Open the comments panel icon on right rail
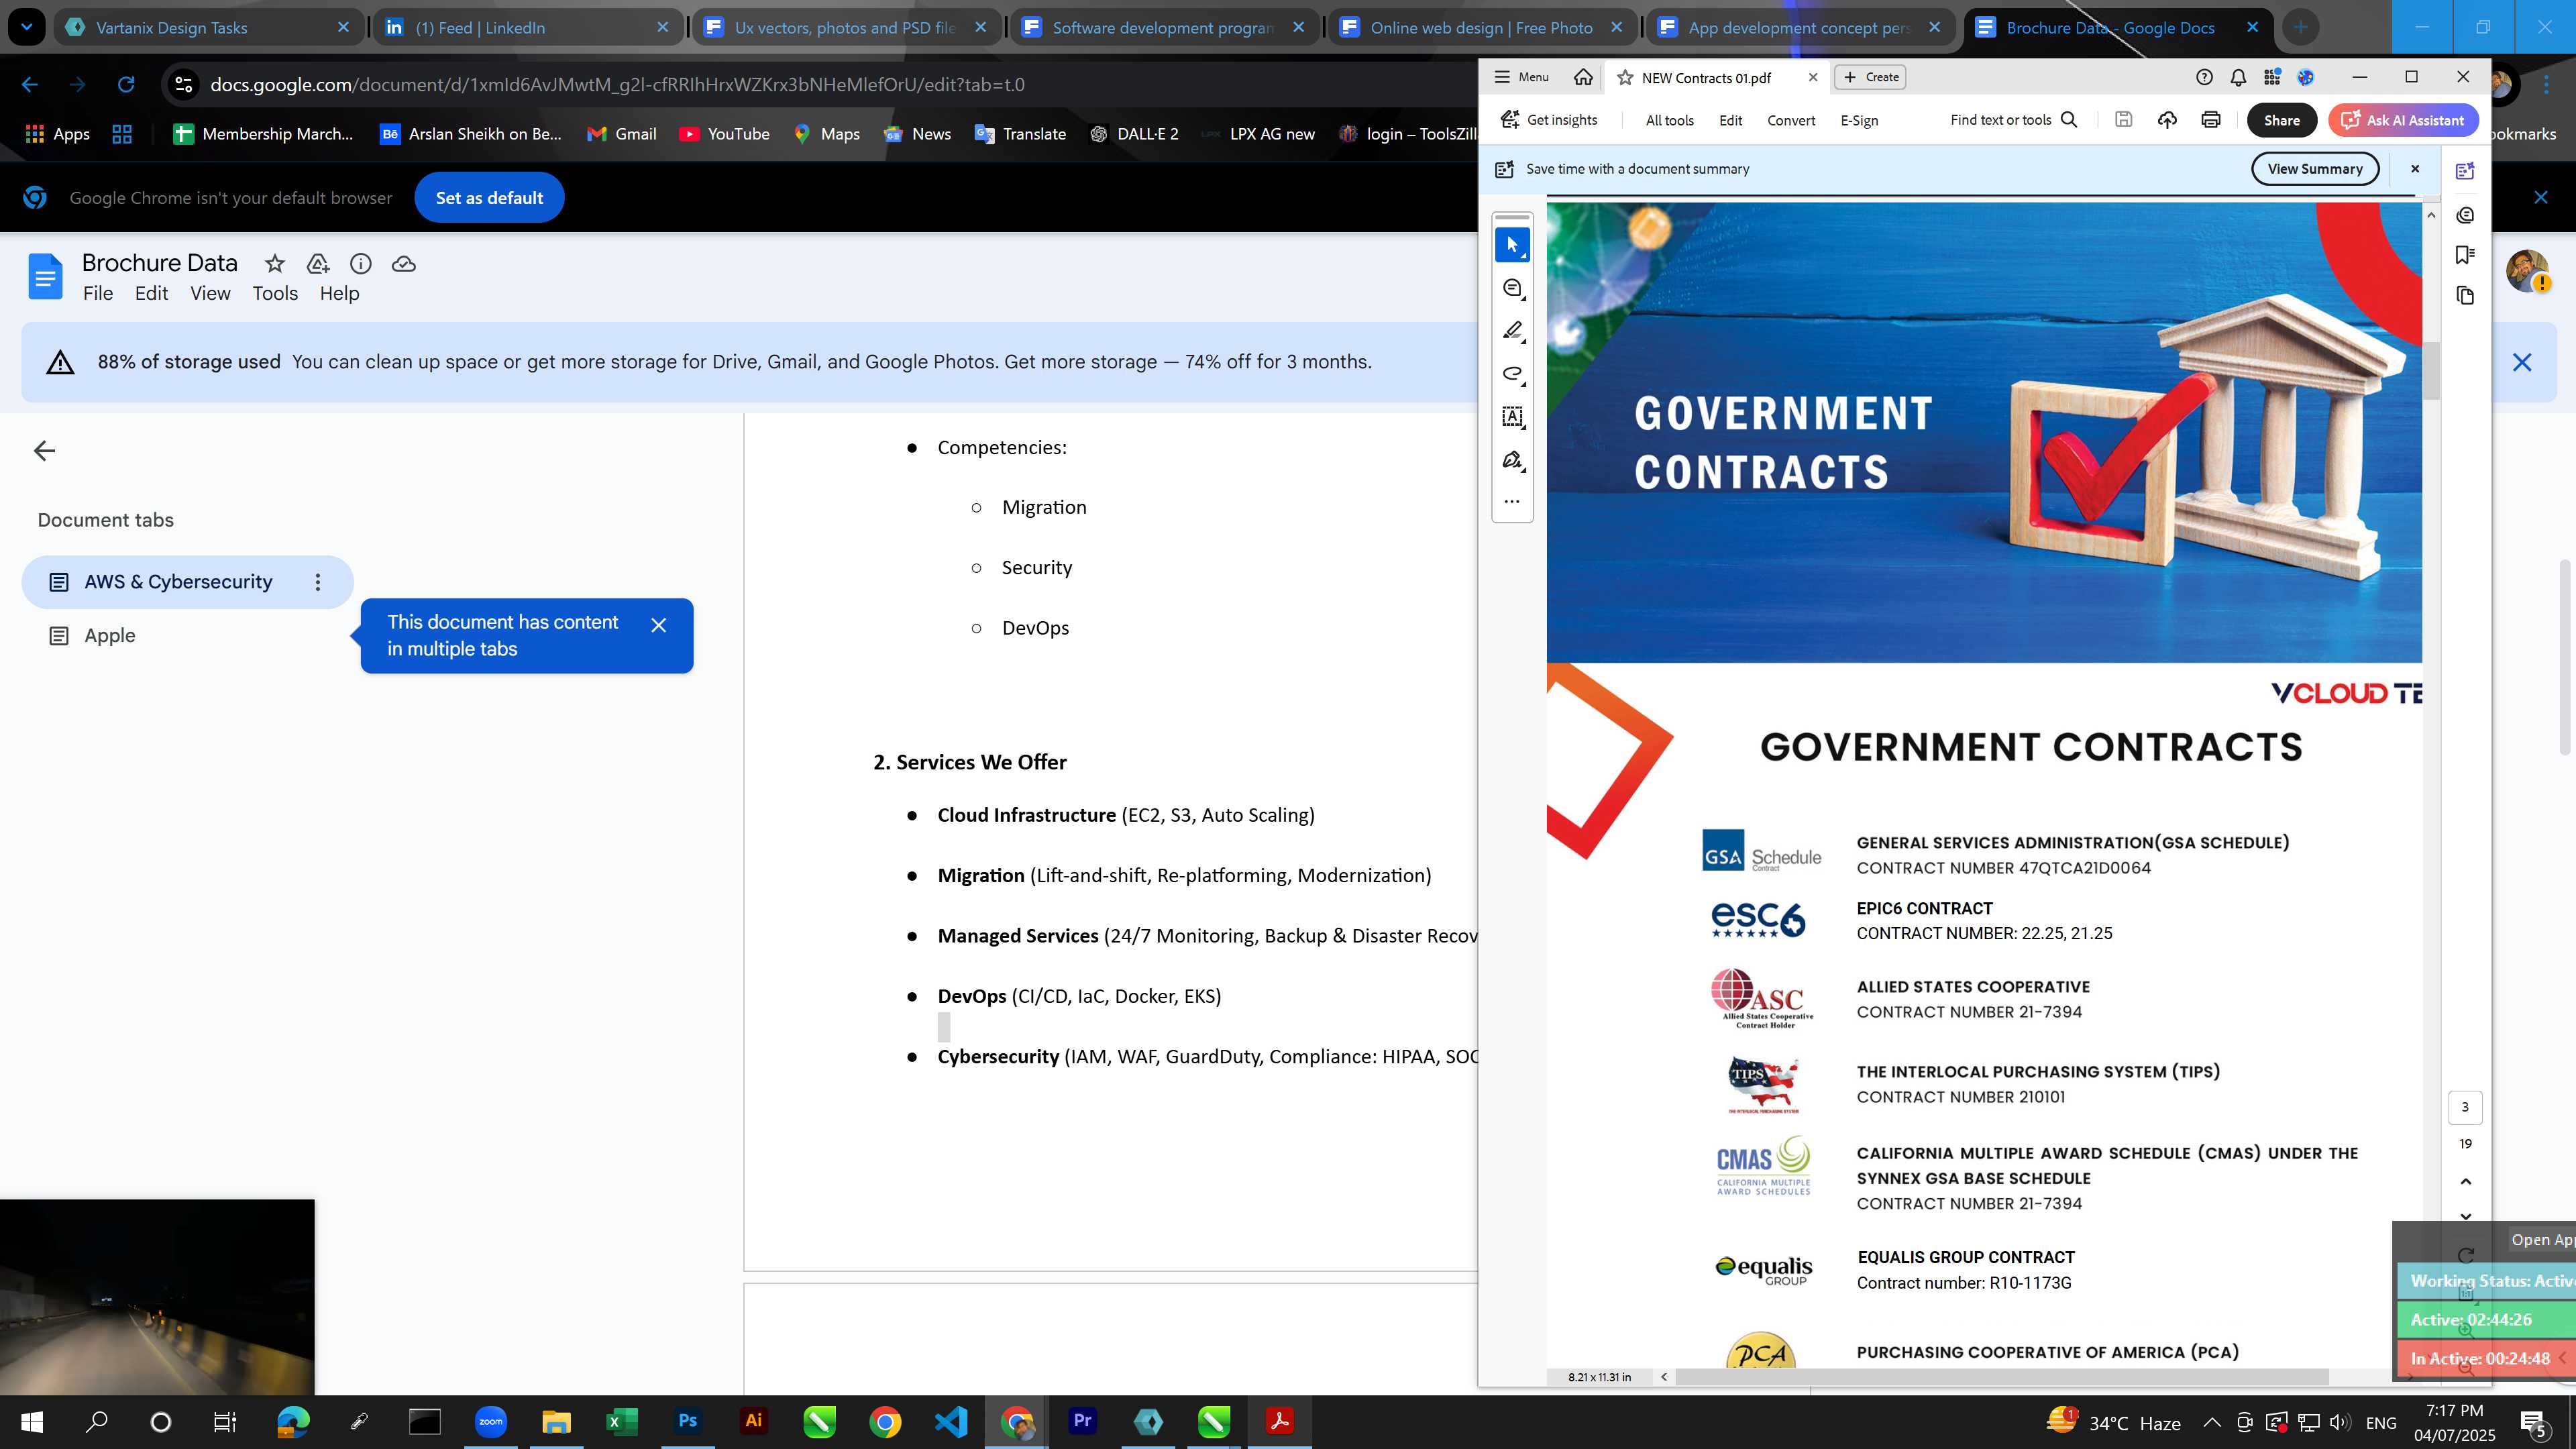The width and height of the screenshot is (2576, 1449). 2465,215
